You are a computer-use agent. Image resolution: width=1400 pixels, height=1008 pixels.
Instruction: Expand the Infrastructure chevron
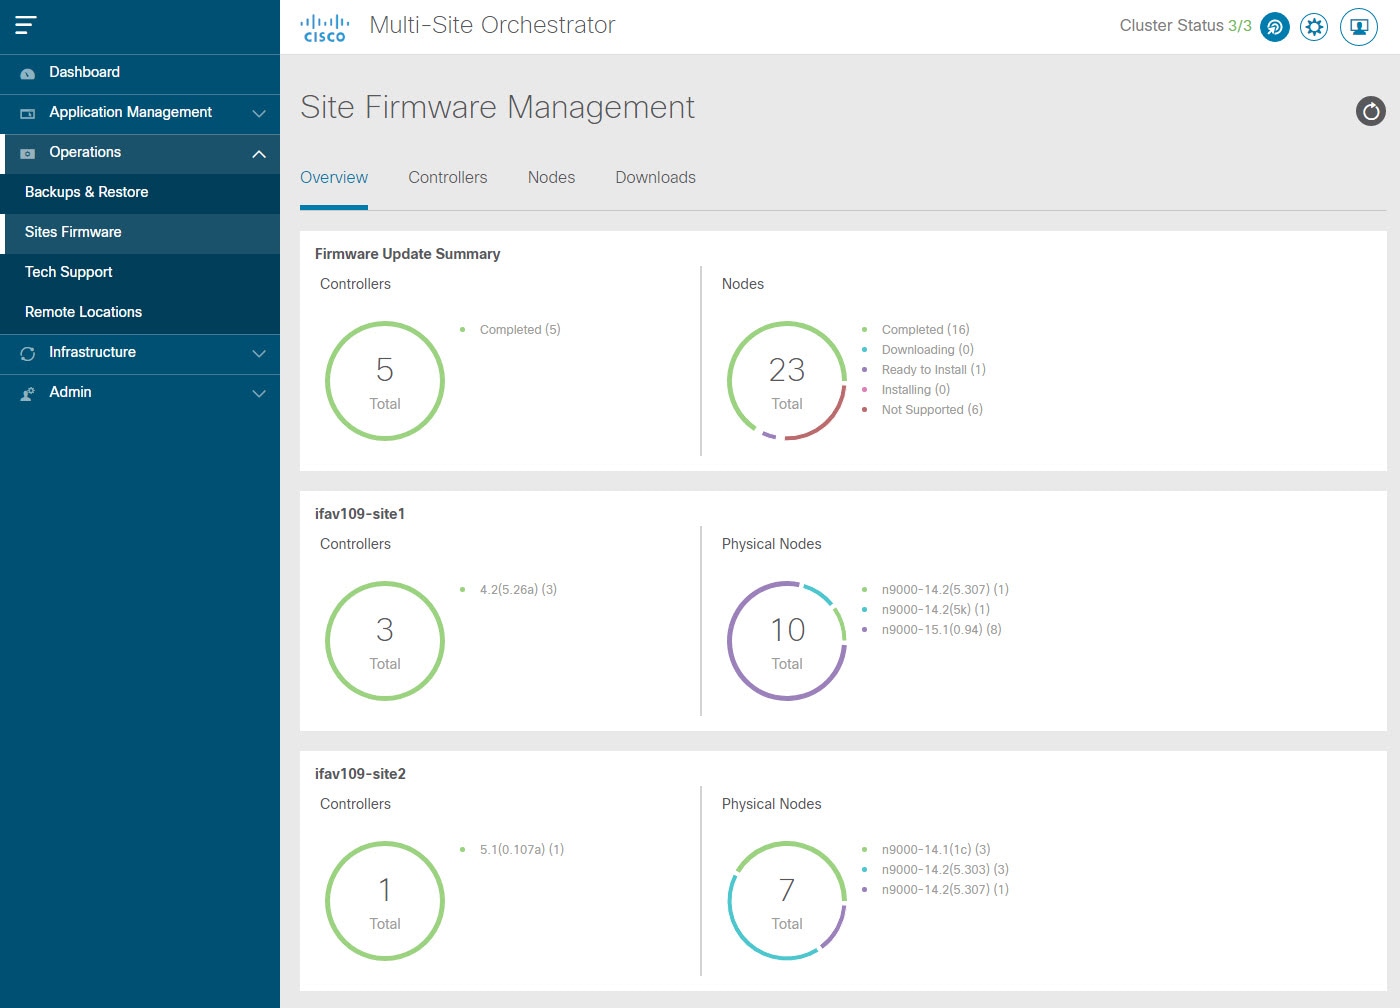(x=259, y=353)
